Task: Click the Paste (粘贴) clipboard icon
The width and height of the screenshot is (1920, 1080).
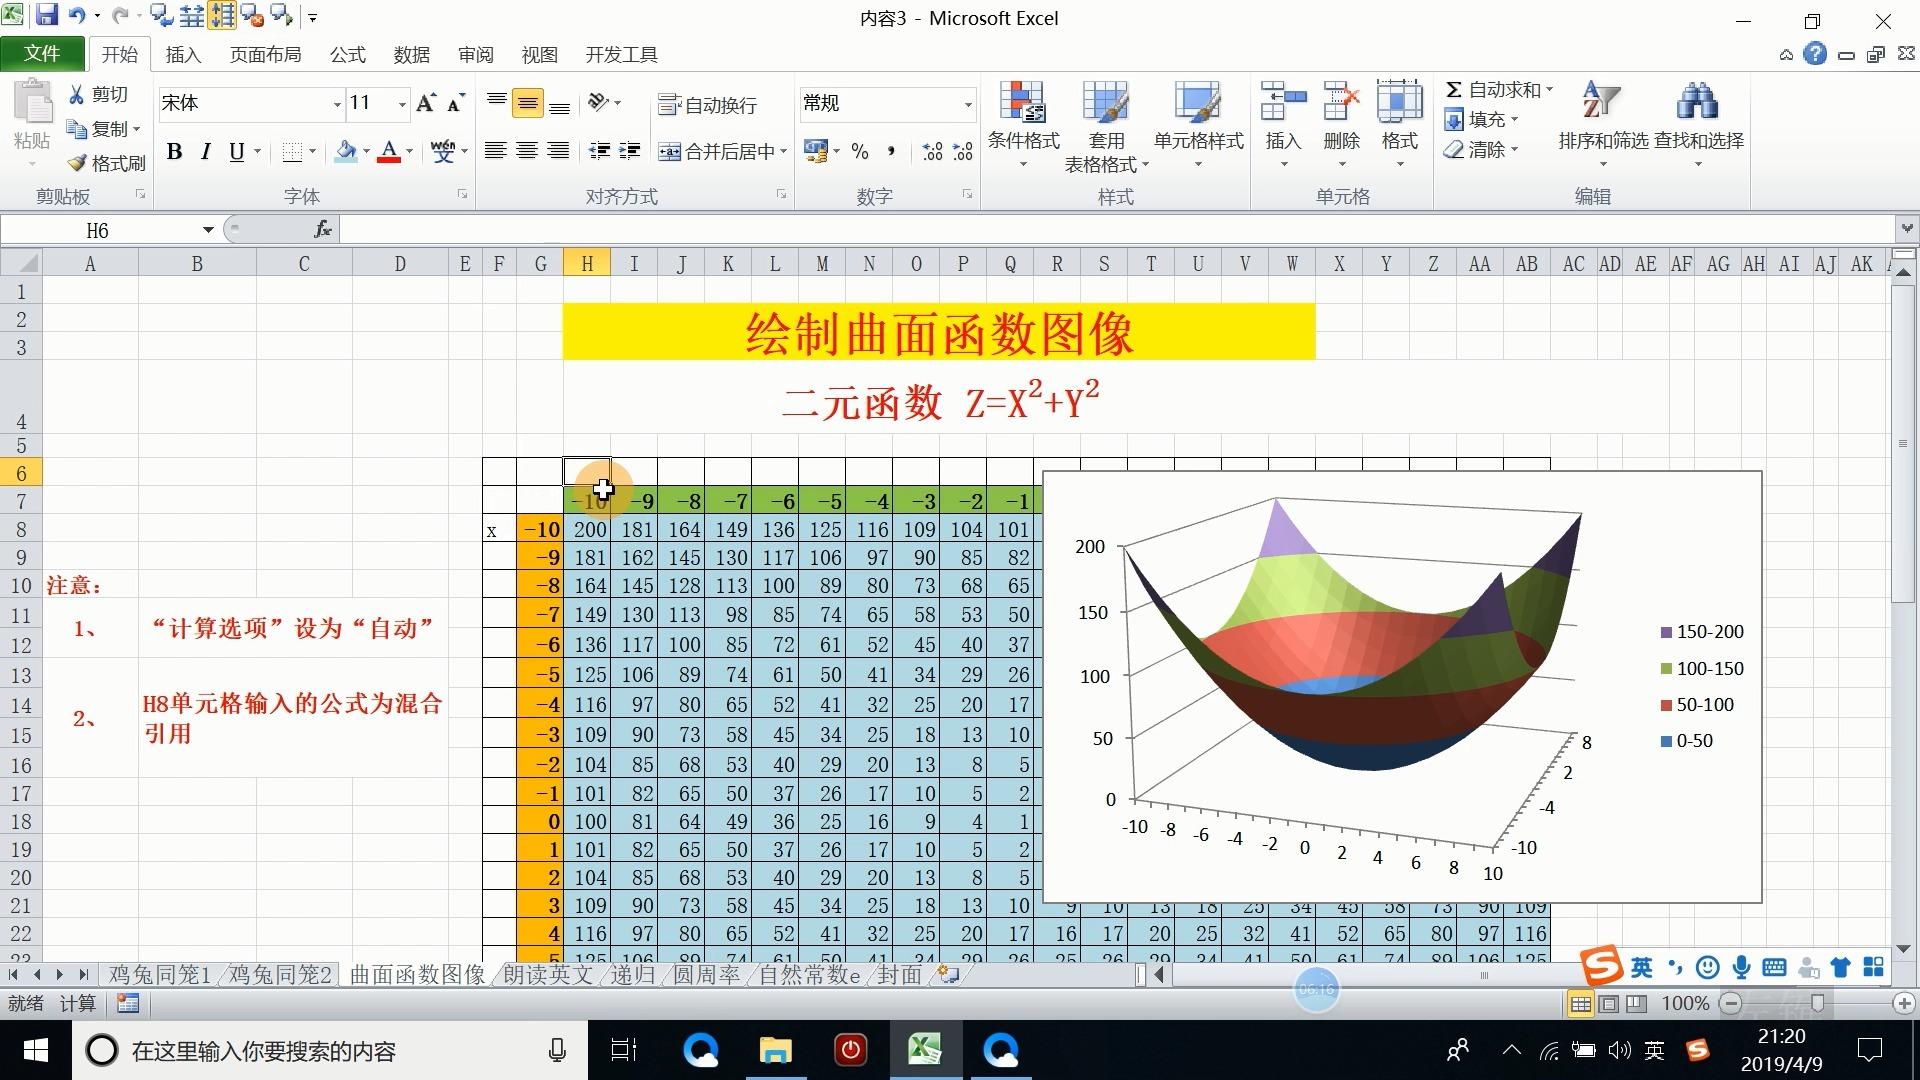Action: [x=32, y=103]
